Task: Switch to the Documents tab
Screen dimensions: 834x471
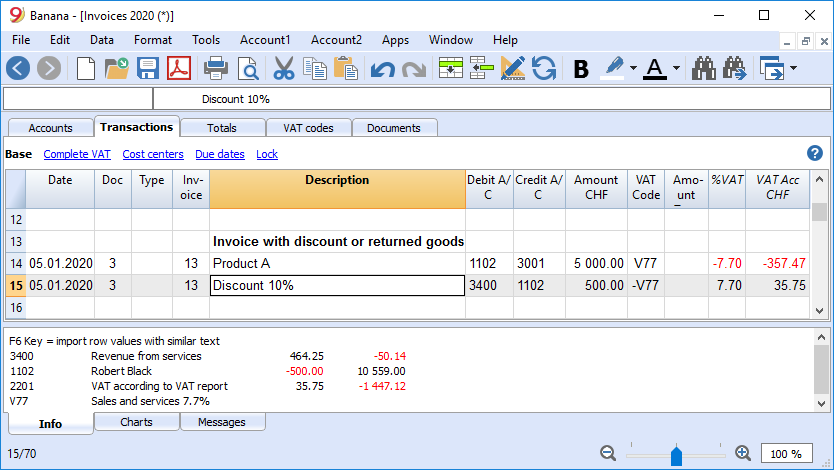Action: [x=394, y=128]
